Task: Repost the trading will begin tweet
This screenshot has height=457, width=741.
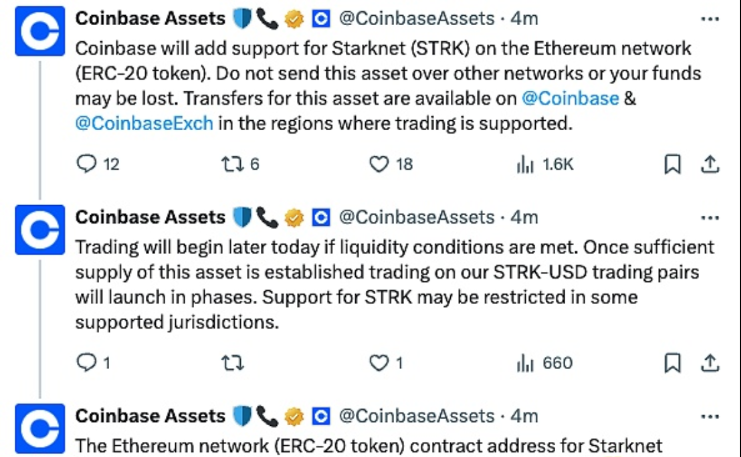Action: [x=233, y=363]
